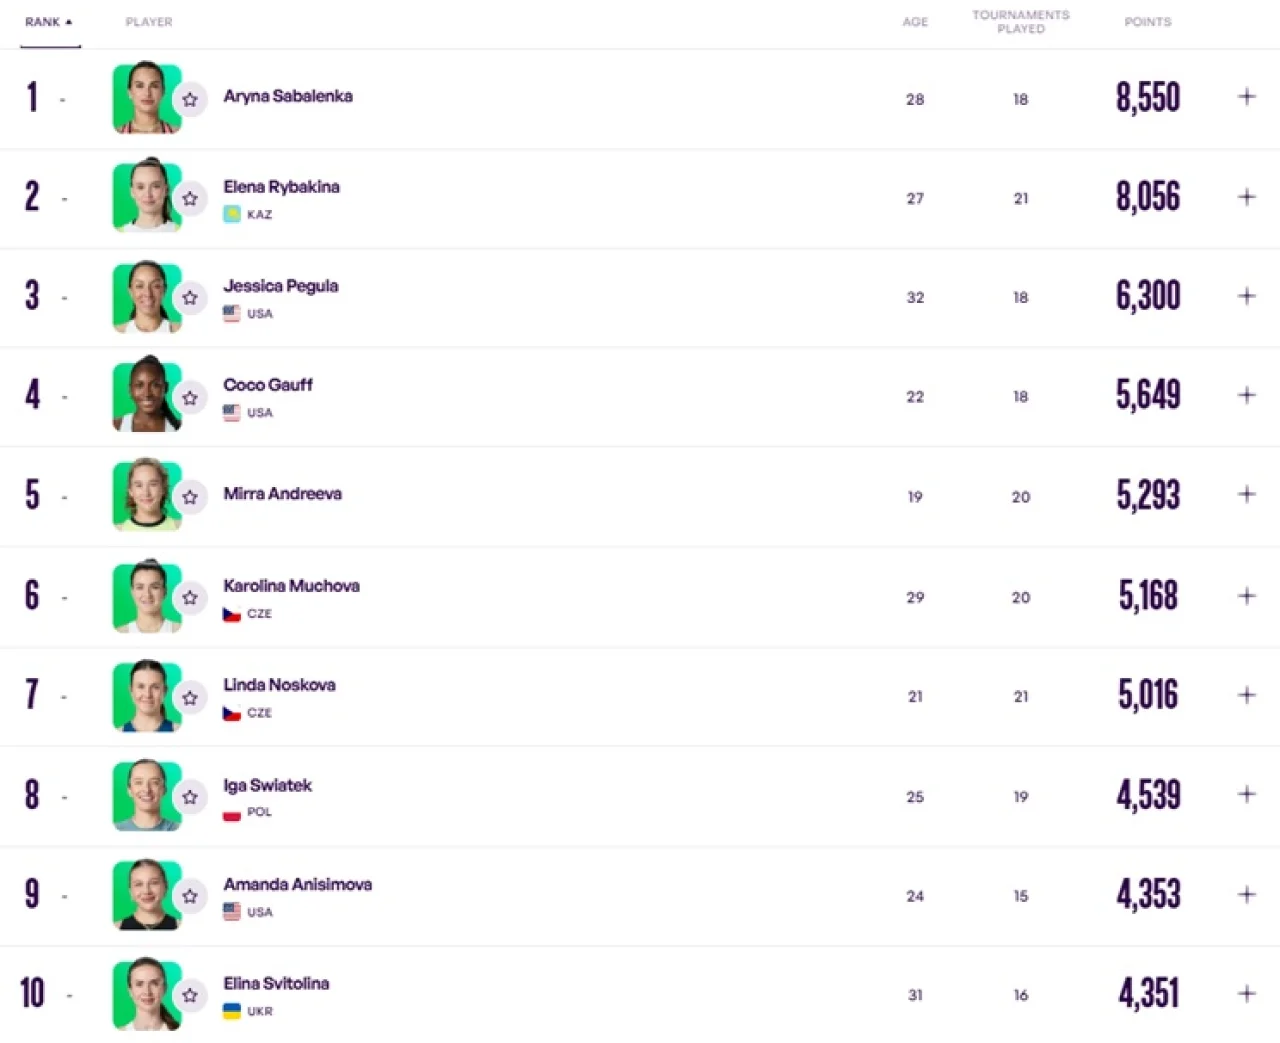Click Iga Swiatek's headshot thumbnail
Viewport: 1280px width, 1043px height.
pos(147,796)
